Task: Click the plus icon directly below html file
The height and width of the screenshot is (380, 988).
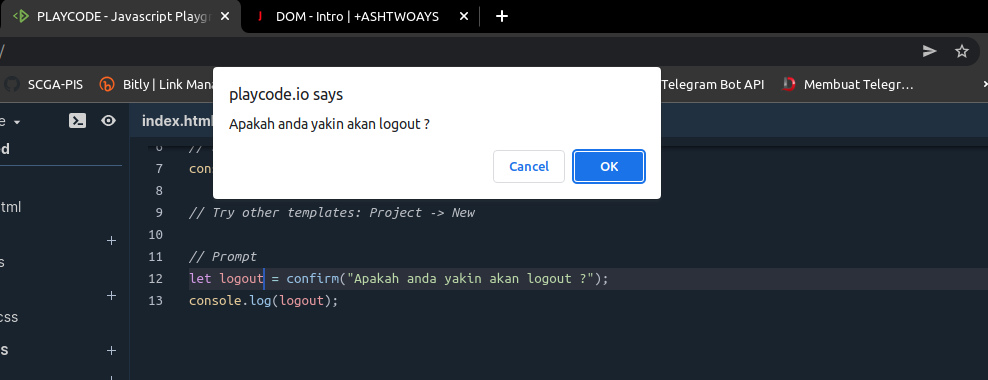Action: point(112,241)
